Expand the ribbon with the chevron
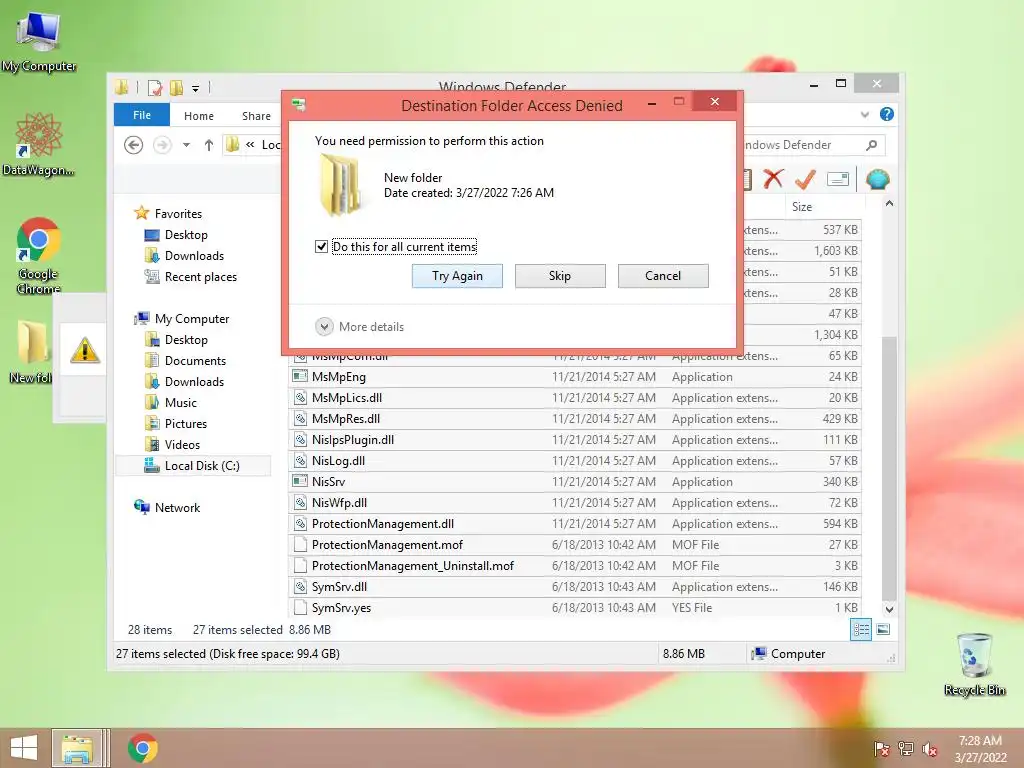The width and height of the screenshot is (1024, 768). pyautogui.click(x=865, y=115)
